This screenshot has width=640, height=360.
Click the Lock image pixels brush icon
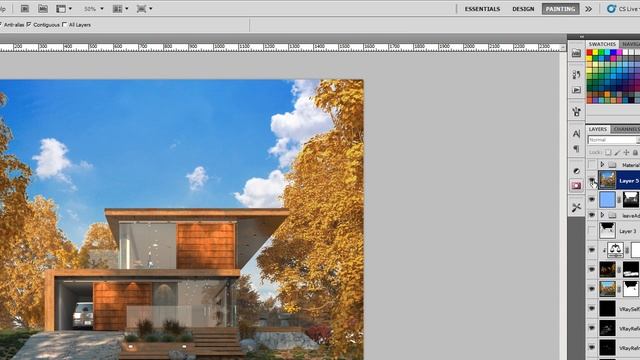[x=617, y=152]
